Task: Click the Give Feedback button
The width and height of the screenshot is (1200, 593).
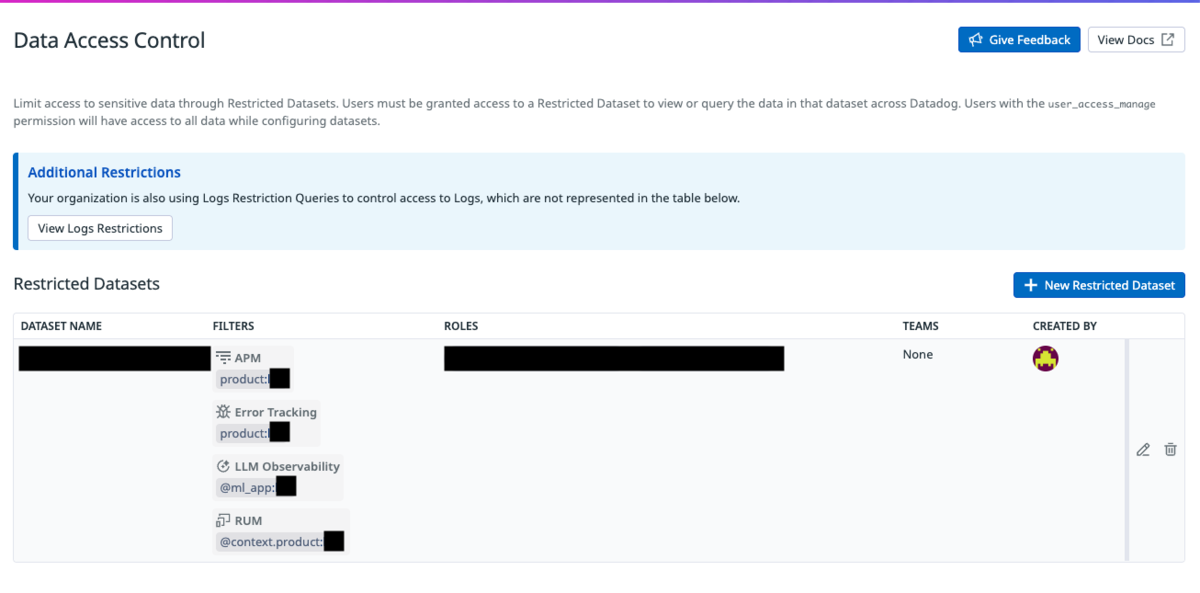Action: click(1019, 40)
